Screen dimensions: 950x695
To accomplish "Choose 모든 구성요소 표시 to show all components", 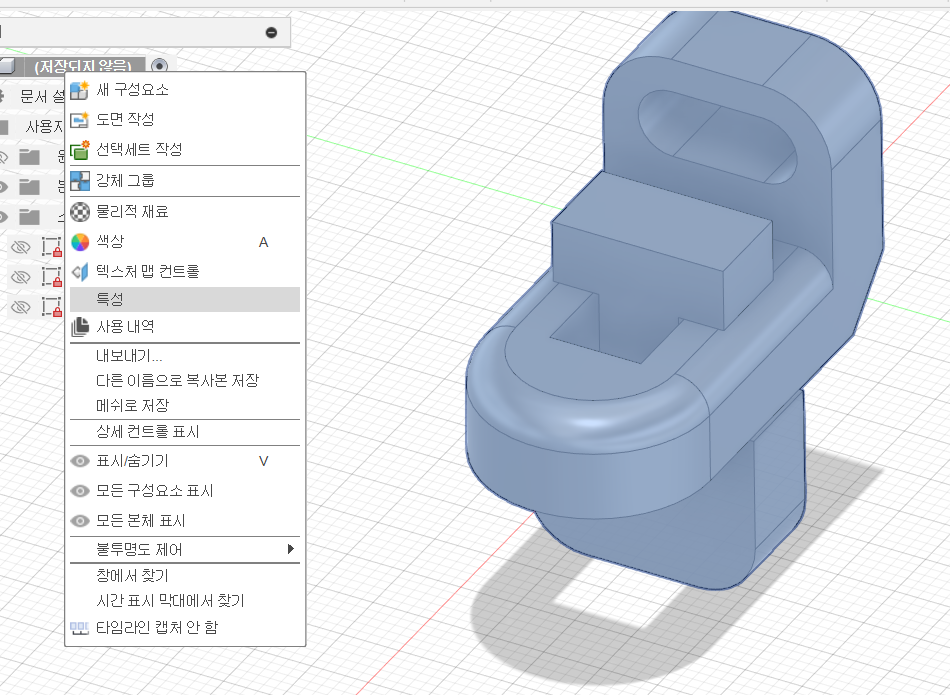I will pyautogui.click(x=185, y=491).
